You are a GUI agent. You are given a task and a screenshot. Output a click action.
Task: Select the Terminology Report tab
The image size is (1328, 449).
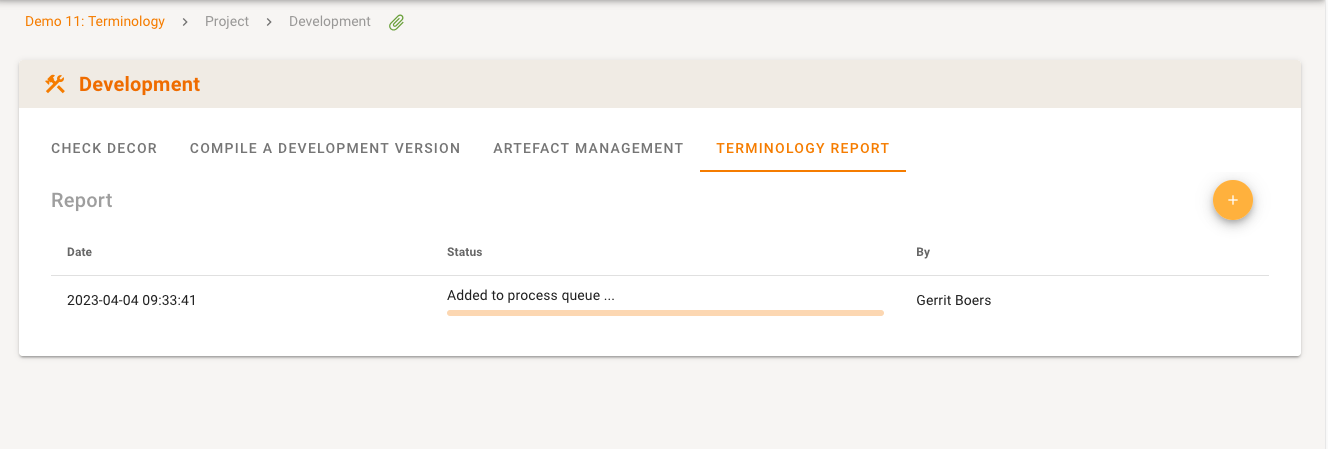coord(802,148)
